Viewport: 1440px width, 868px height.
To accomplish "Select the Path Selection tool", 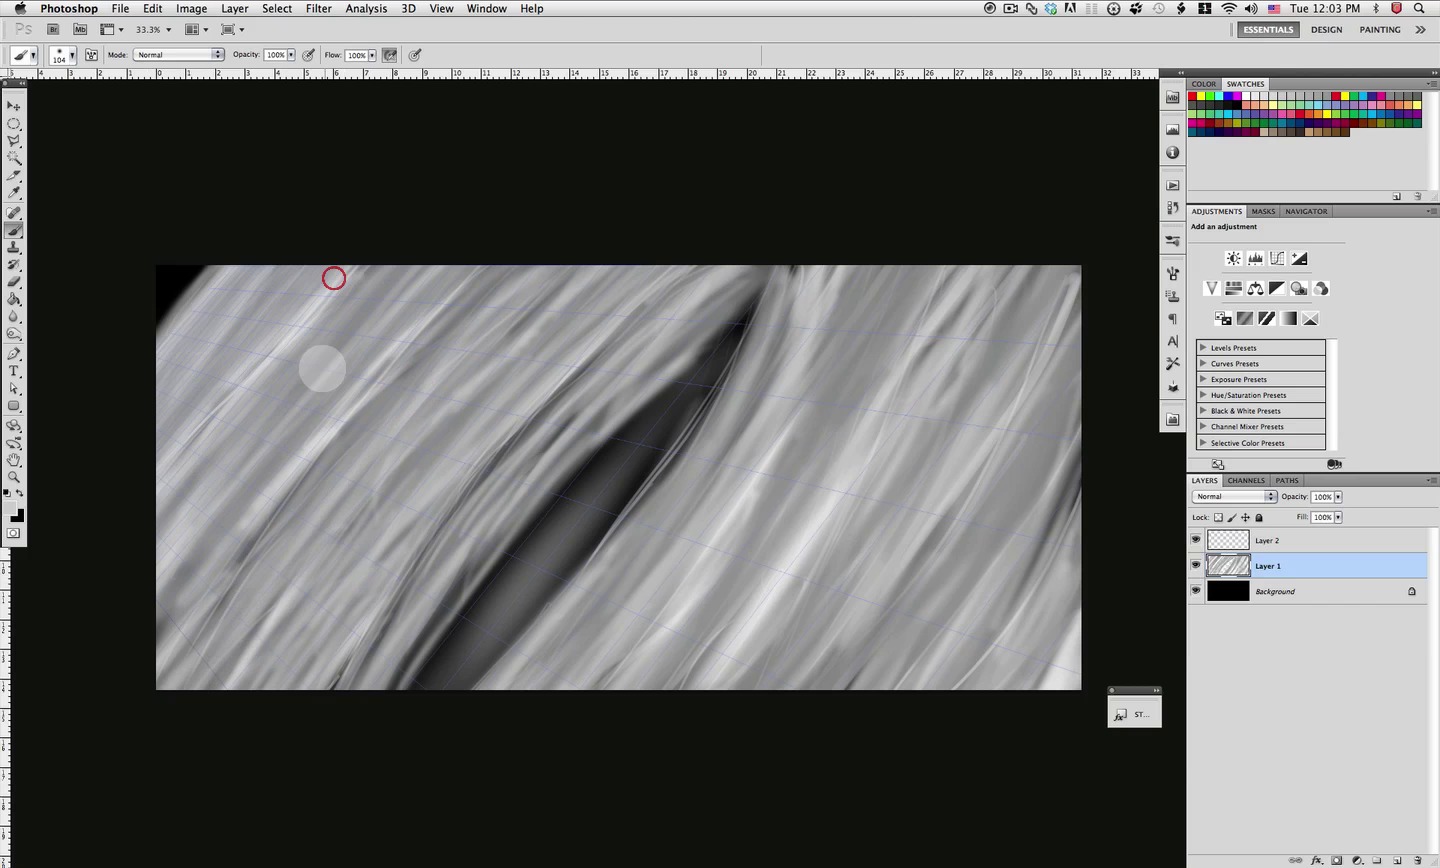I will pyautogui.click(x=14, y=388).
